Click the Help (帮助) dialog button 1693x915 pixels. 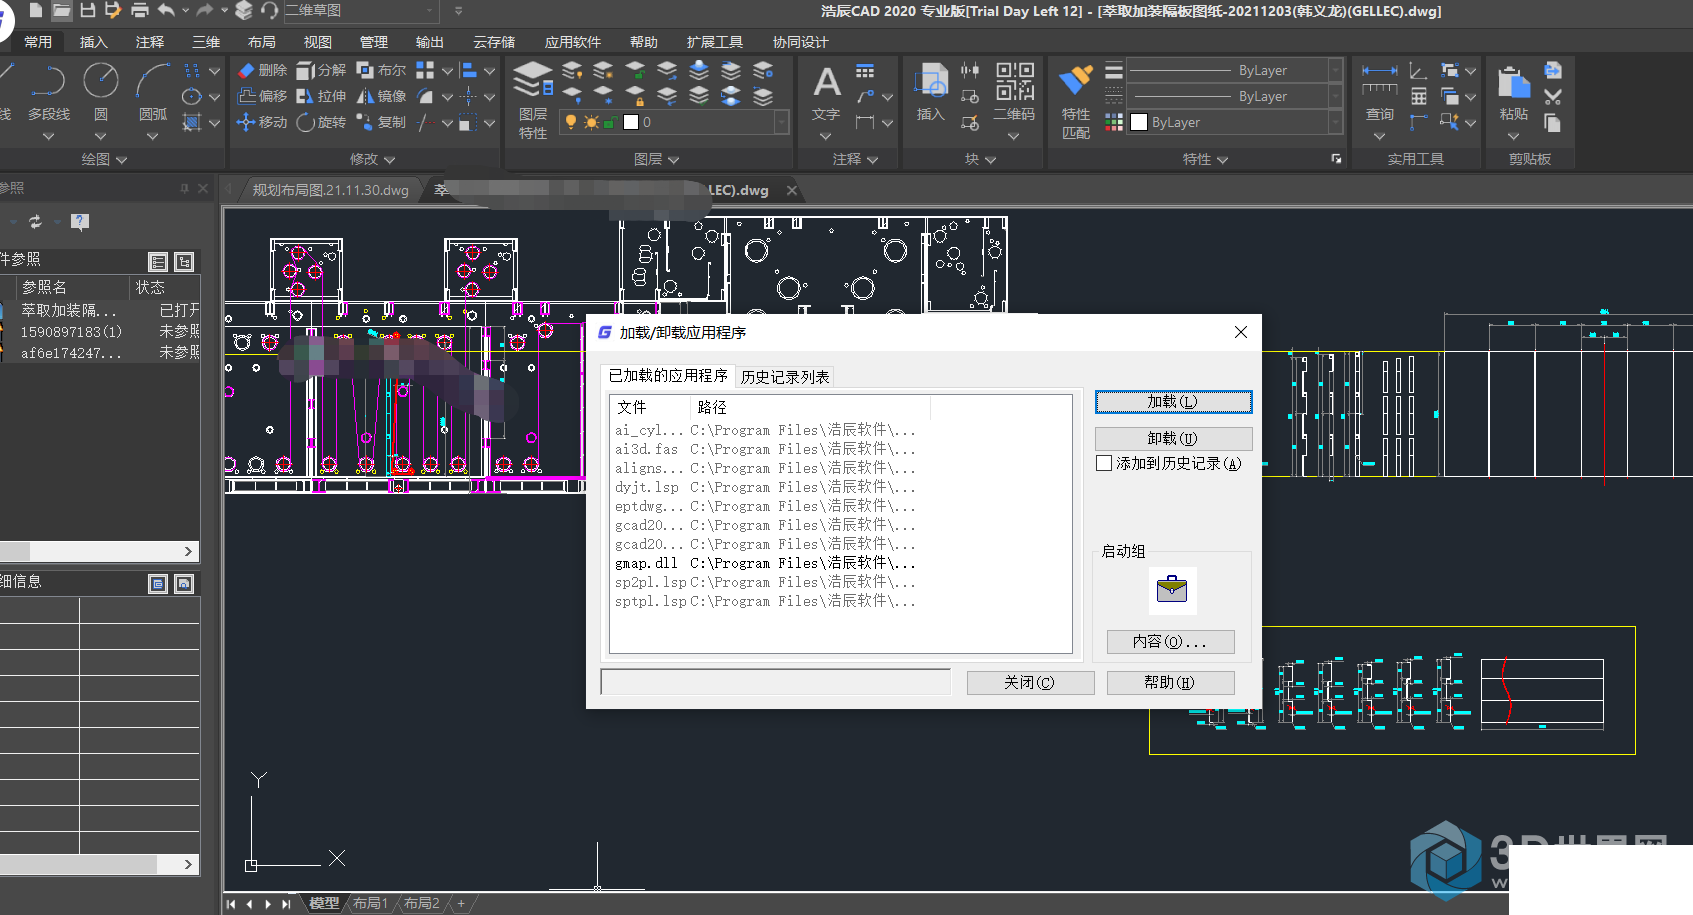pyautogui.click(x=1170, y=683)
